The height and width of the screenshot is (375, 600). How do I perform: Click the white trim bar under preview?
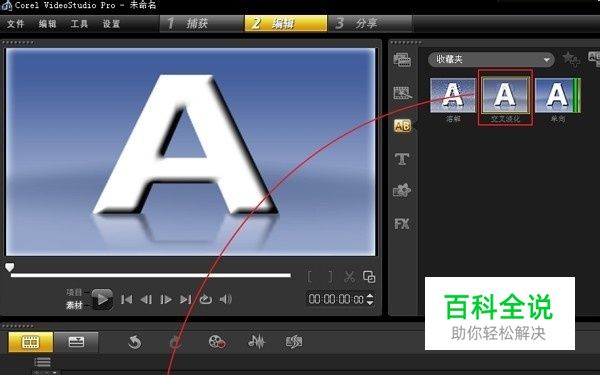(151, 275)
